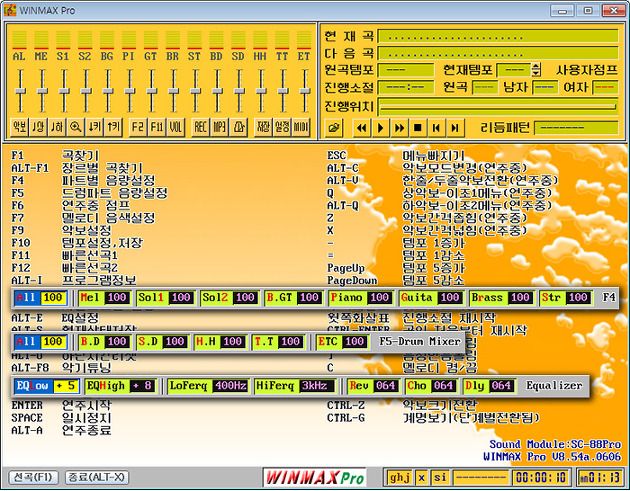Click the J상 toolbar button

pyautogui.click(x=38, y=127)
